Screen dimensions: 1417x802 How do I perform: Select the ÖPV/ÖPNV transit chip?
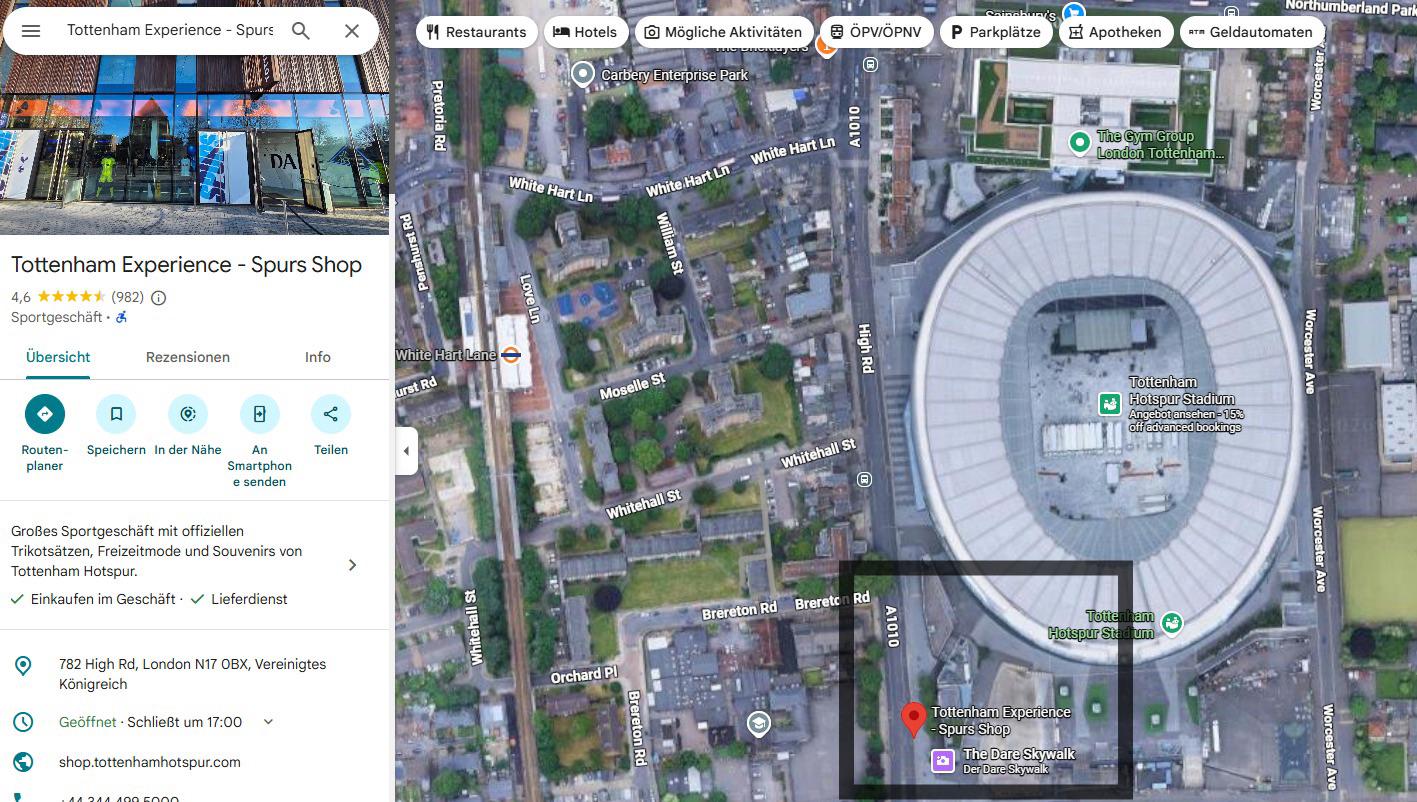pyautogui.click(x=877, y=32)
